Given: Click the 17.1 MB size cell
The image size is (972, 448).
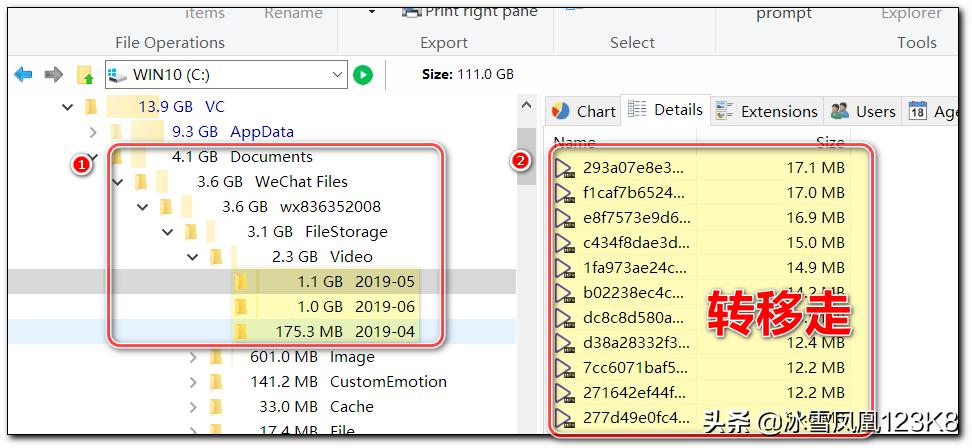Looking at the screenshot, I should [815, 168].
